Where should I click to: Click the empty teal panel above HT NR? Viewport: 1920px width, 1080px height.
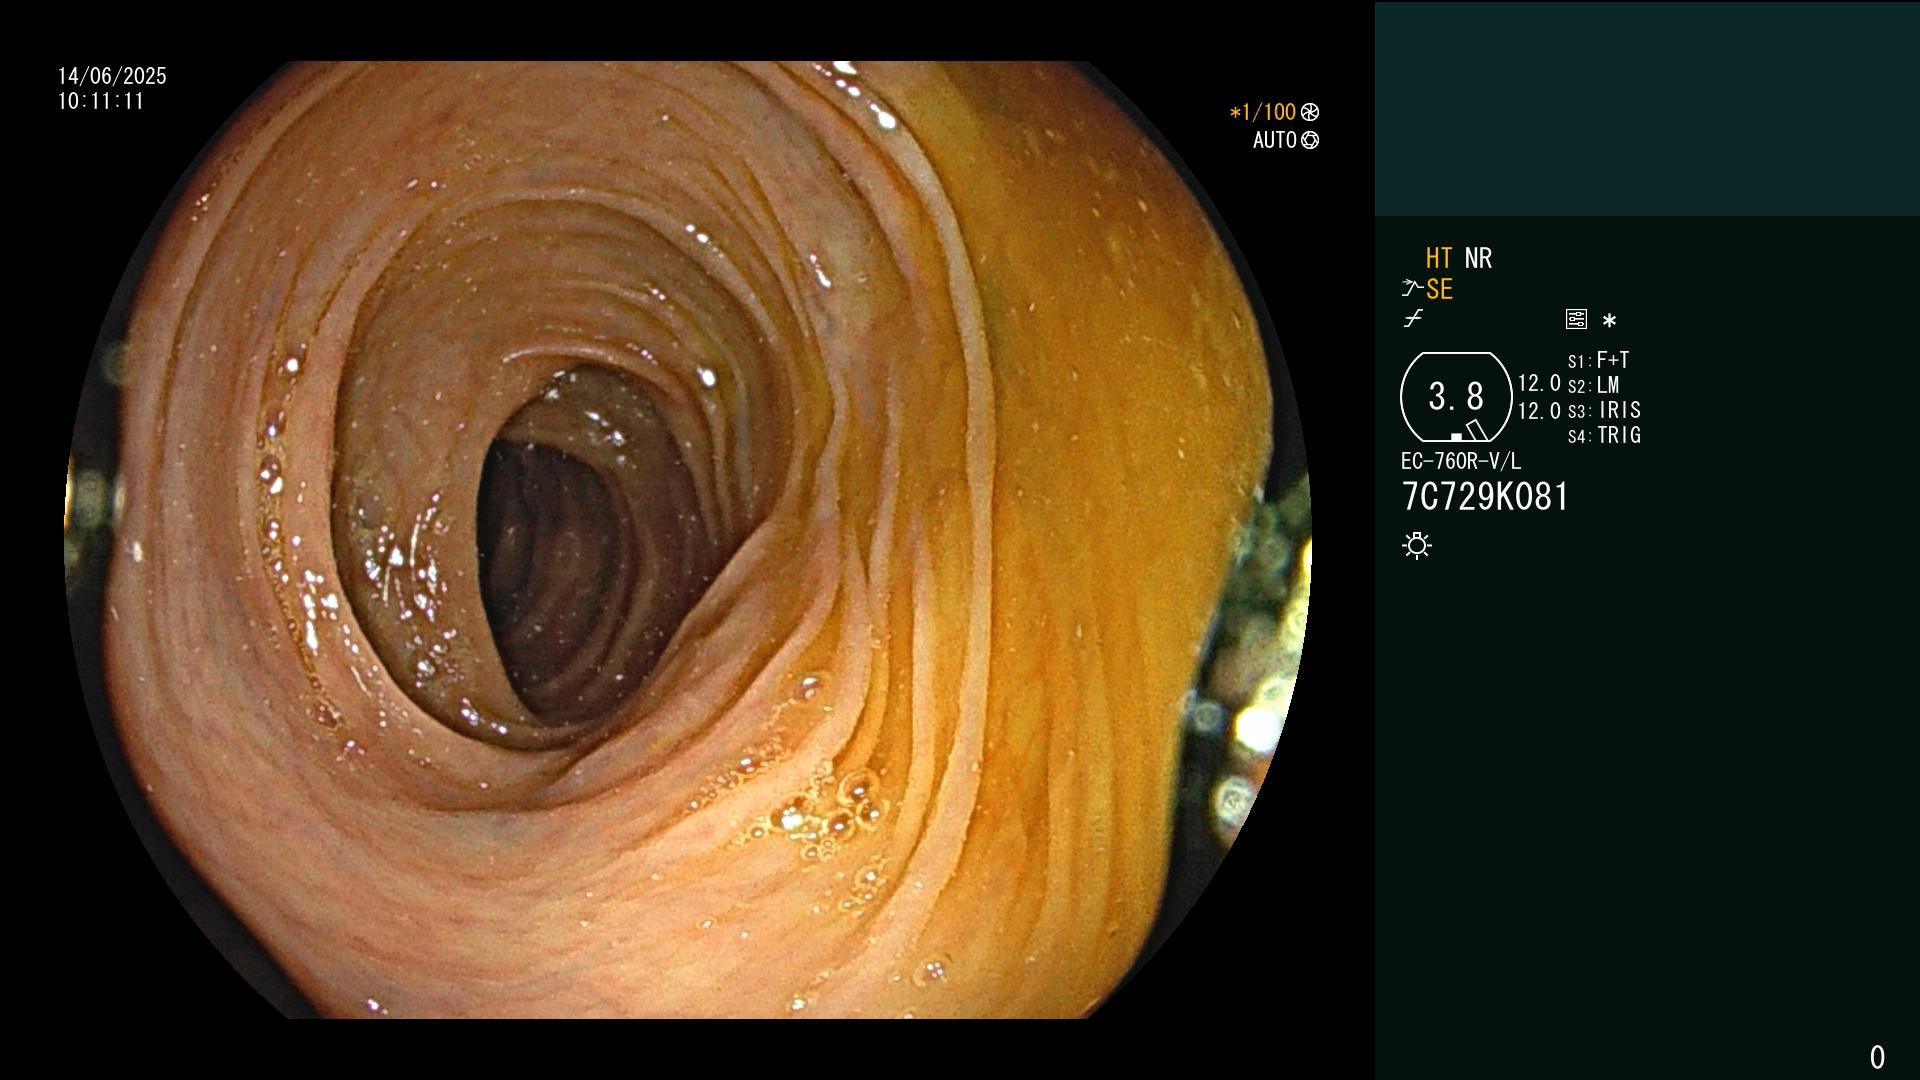pos(1647,108)
